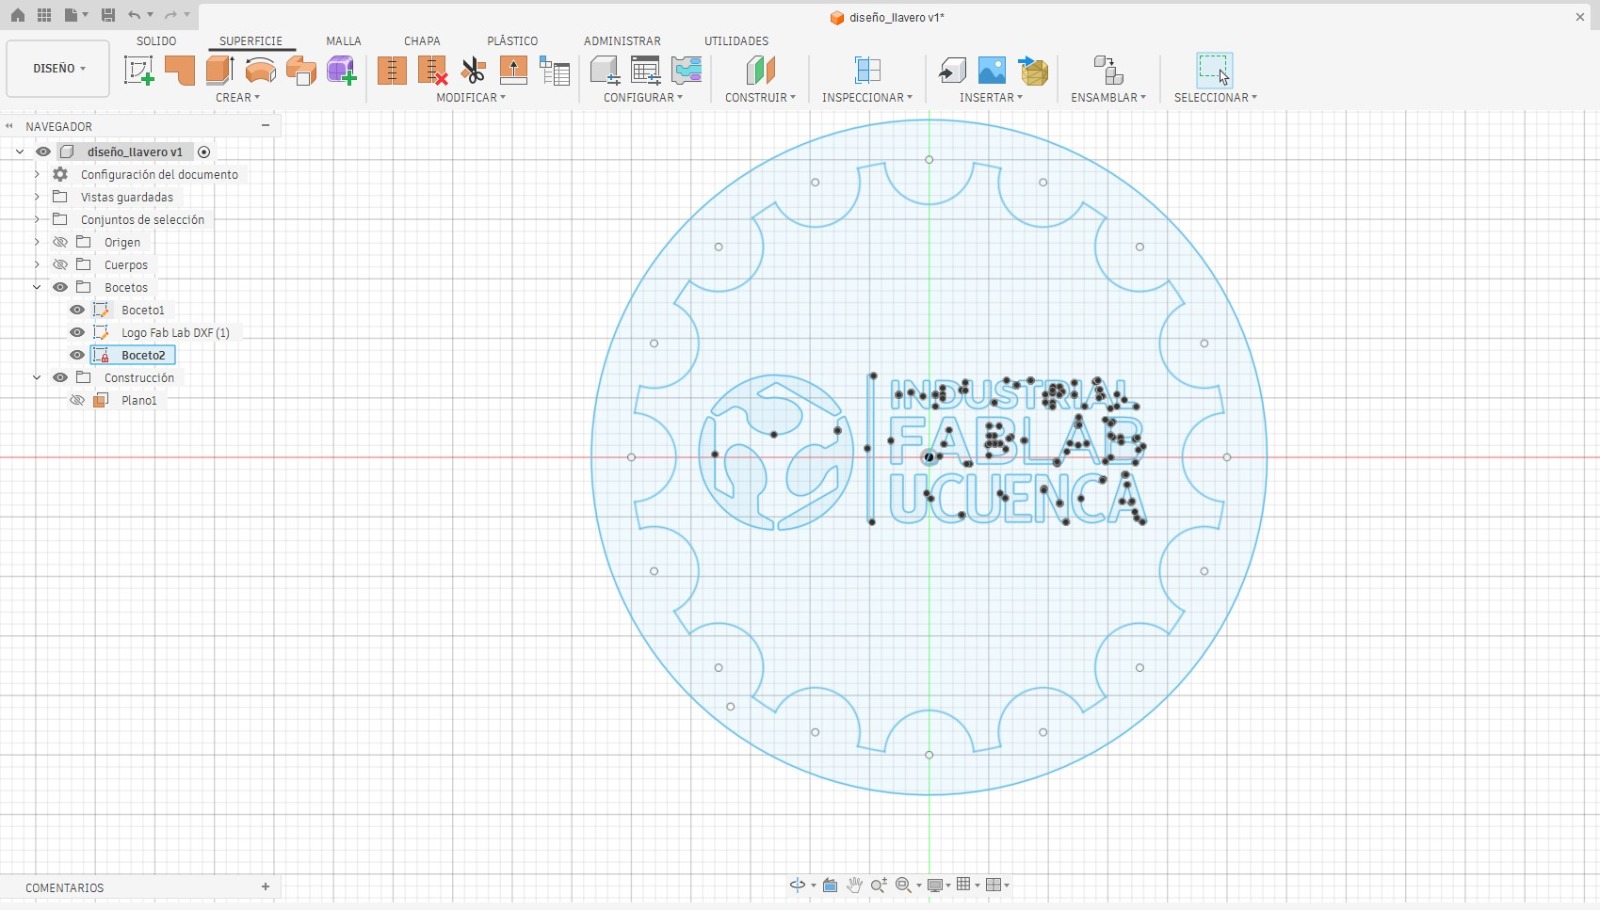Image resolution: width=1600 pixels, height=910 pixels.
Task: Click the Insert Derive icon
Action: 952,70
